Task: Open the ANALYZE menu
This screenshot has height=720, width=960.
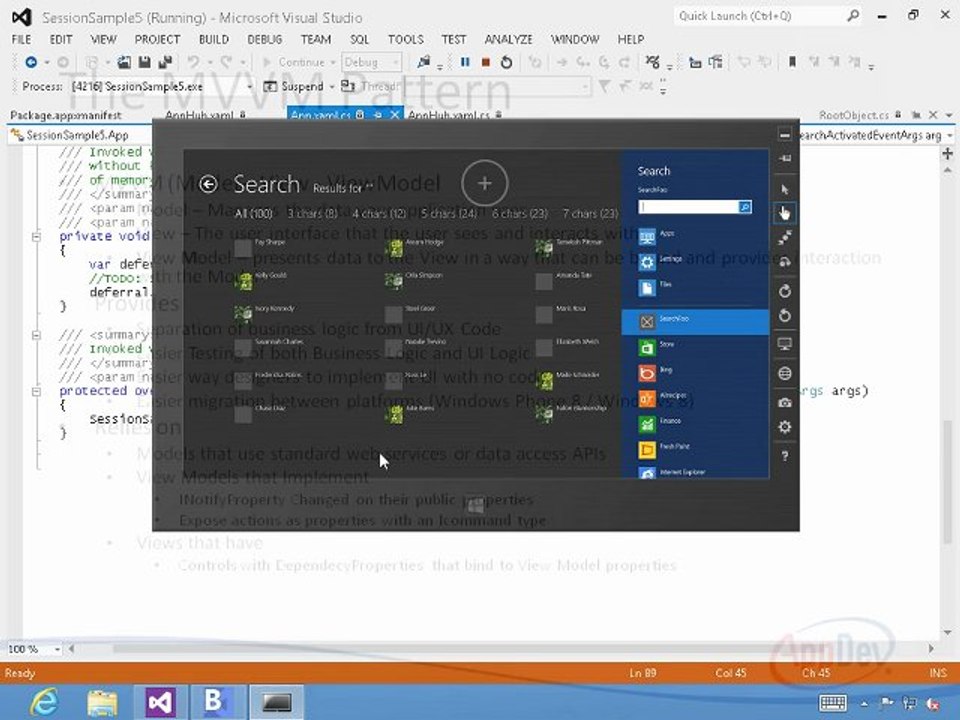Action: pos(508,39)
